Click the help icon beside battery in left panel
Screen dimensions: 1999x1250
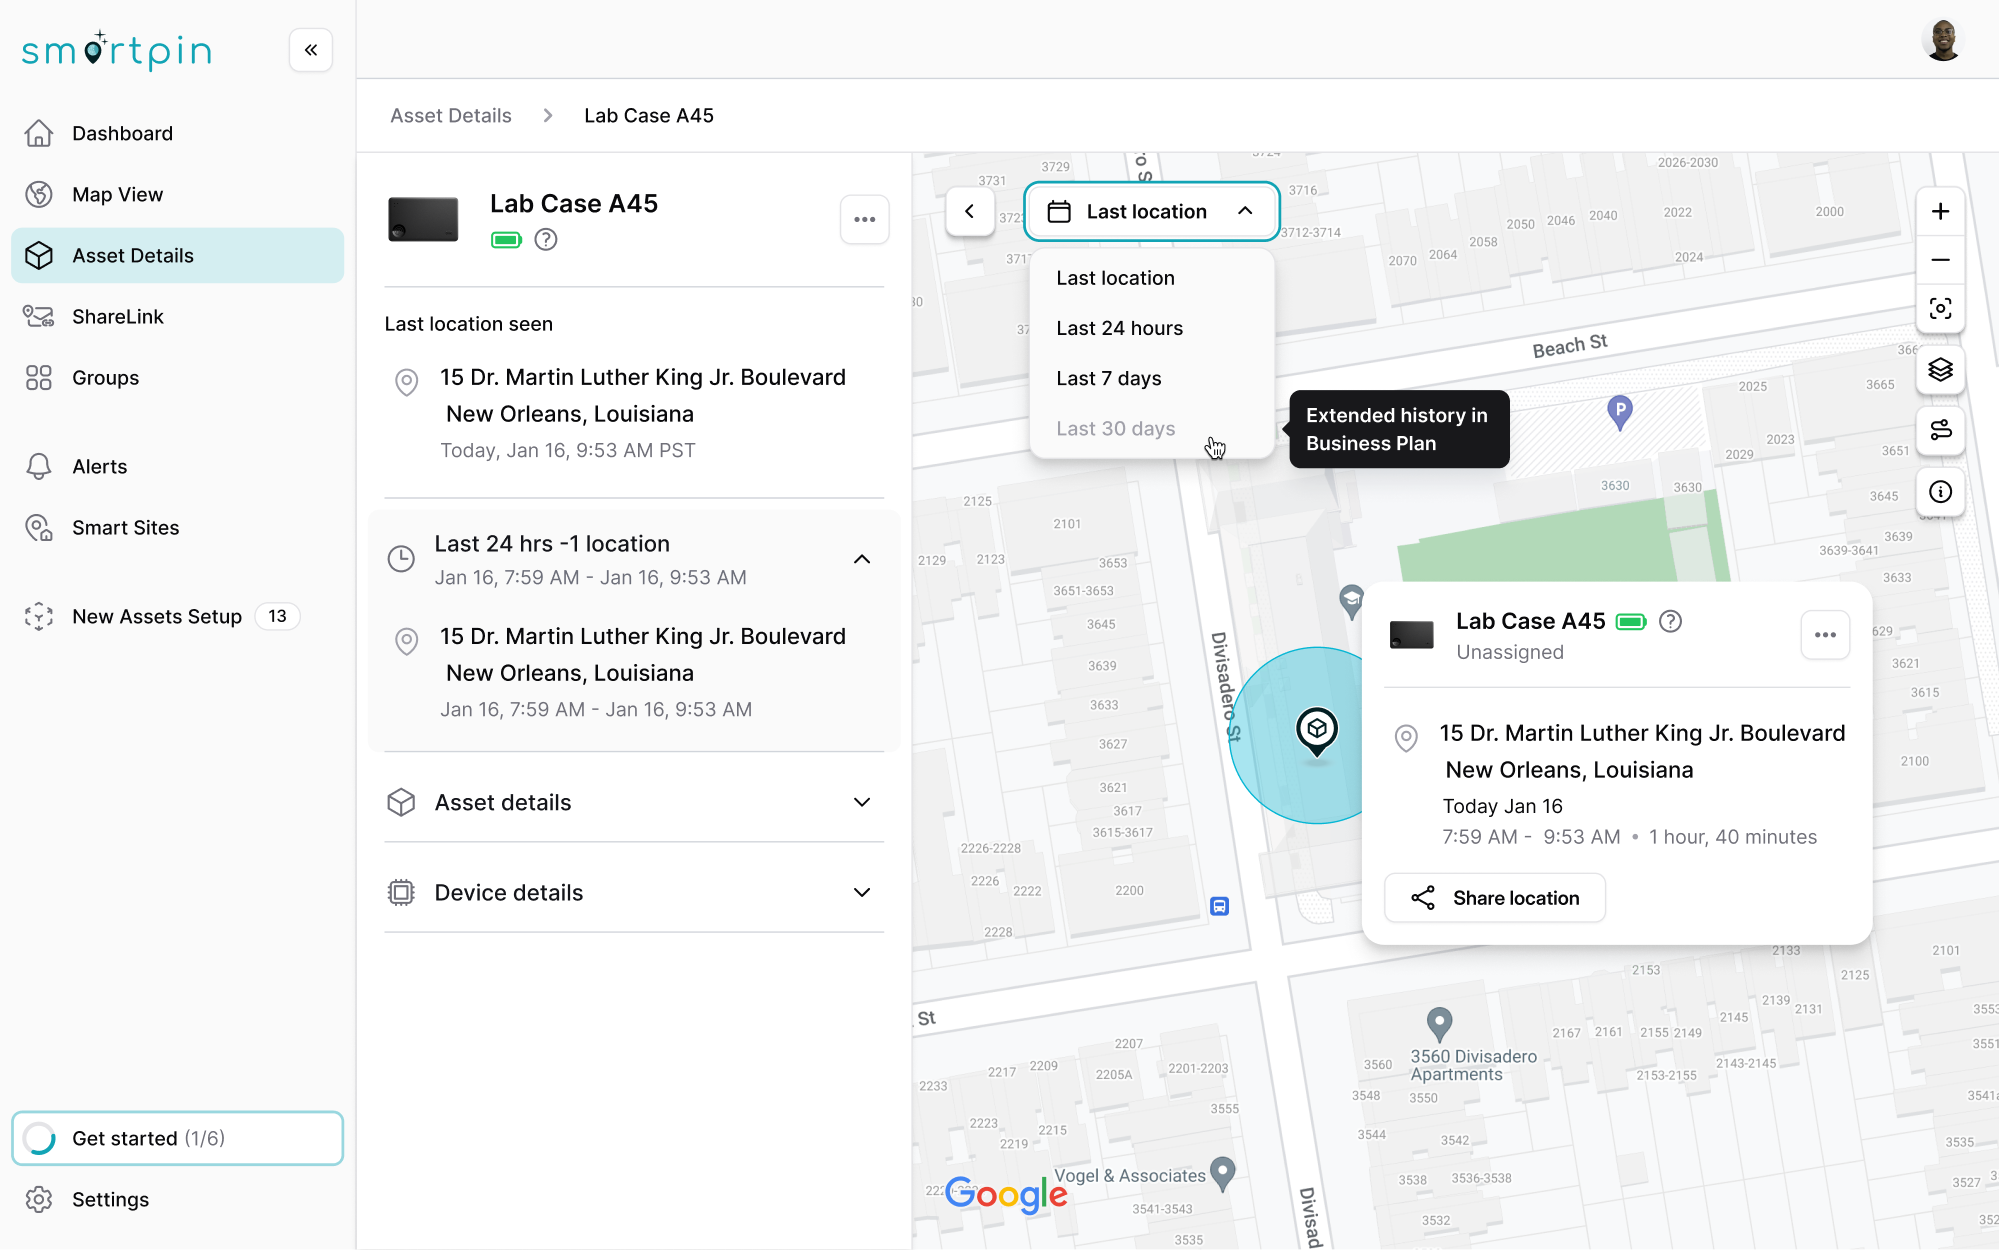(x=546, y=240)
